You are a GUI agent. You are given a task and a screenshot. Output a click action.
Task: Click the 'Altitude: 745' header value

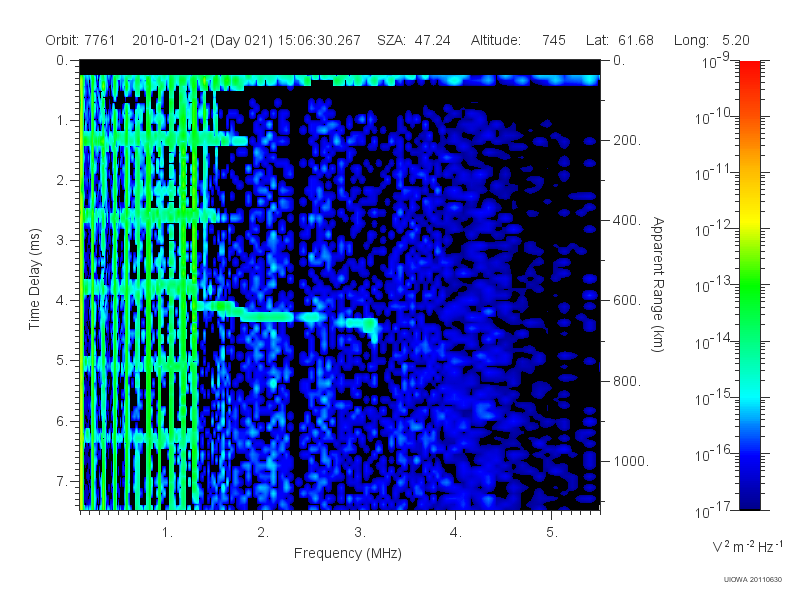(x=518, y=40)
